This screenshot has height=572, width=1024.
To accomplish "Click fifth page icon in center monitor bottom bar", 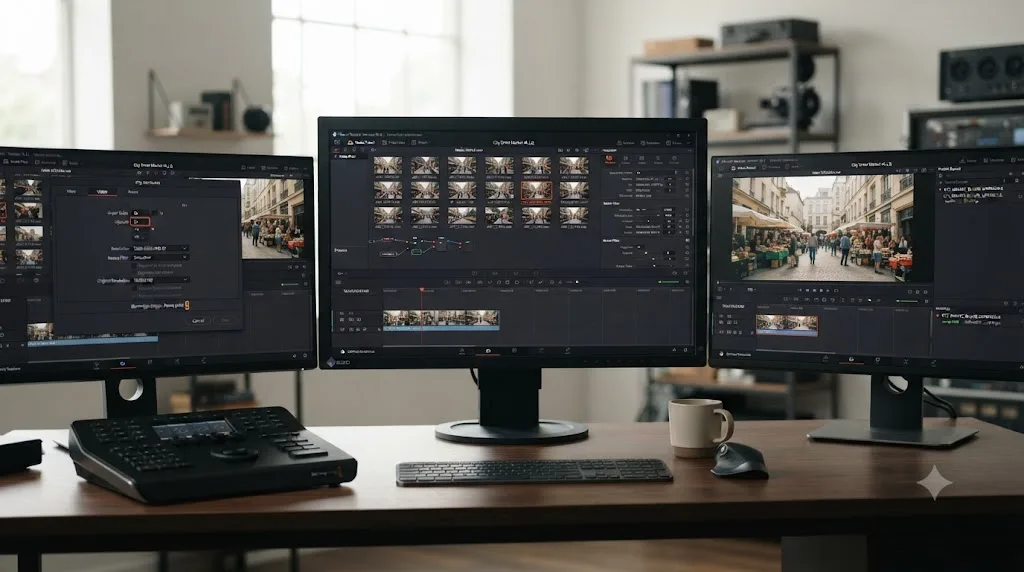I will coord(568,351).
